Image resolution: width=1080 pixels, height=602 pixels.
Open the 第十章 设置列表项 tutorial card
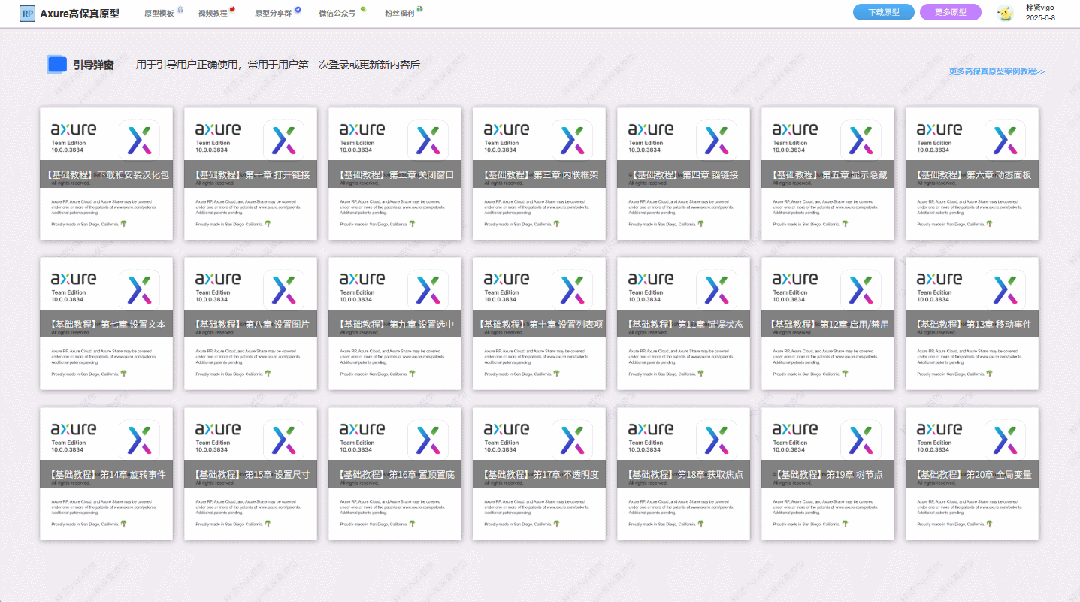[539, 323]
